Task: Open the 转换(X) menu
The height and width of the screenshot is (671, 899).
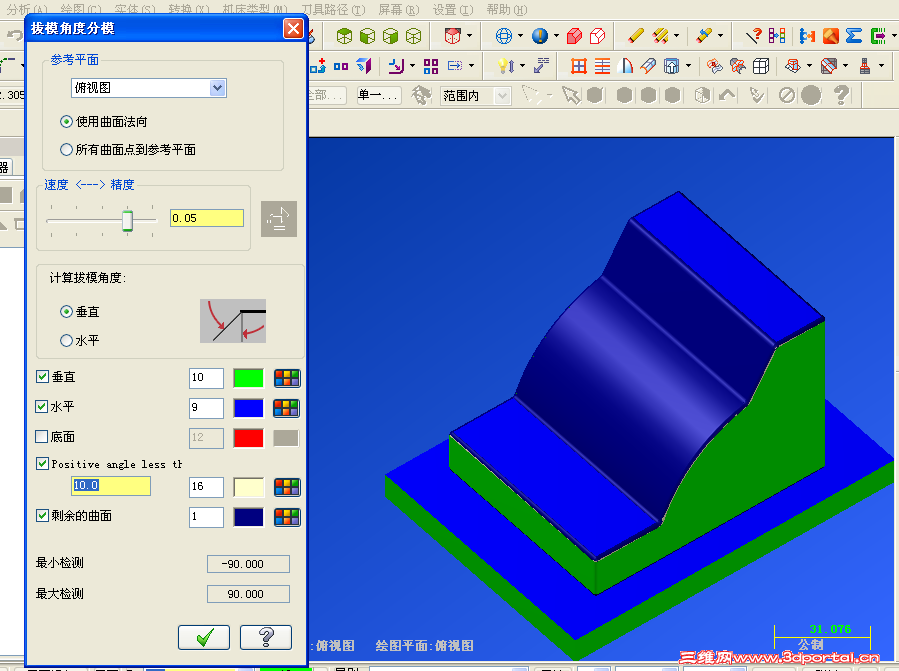Action: coord(189,10)
